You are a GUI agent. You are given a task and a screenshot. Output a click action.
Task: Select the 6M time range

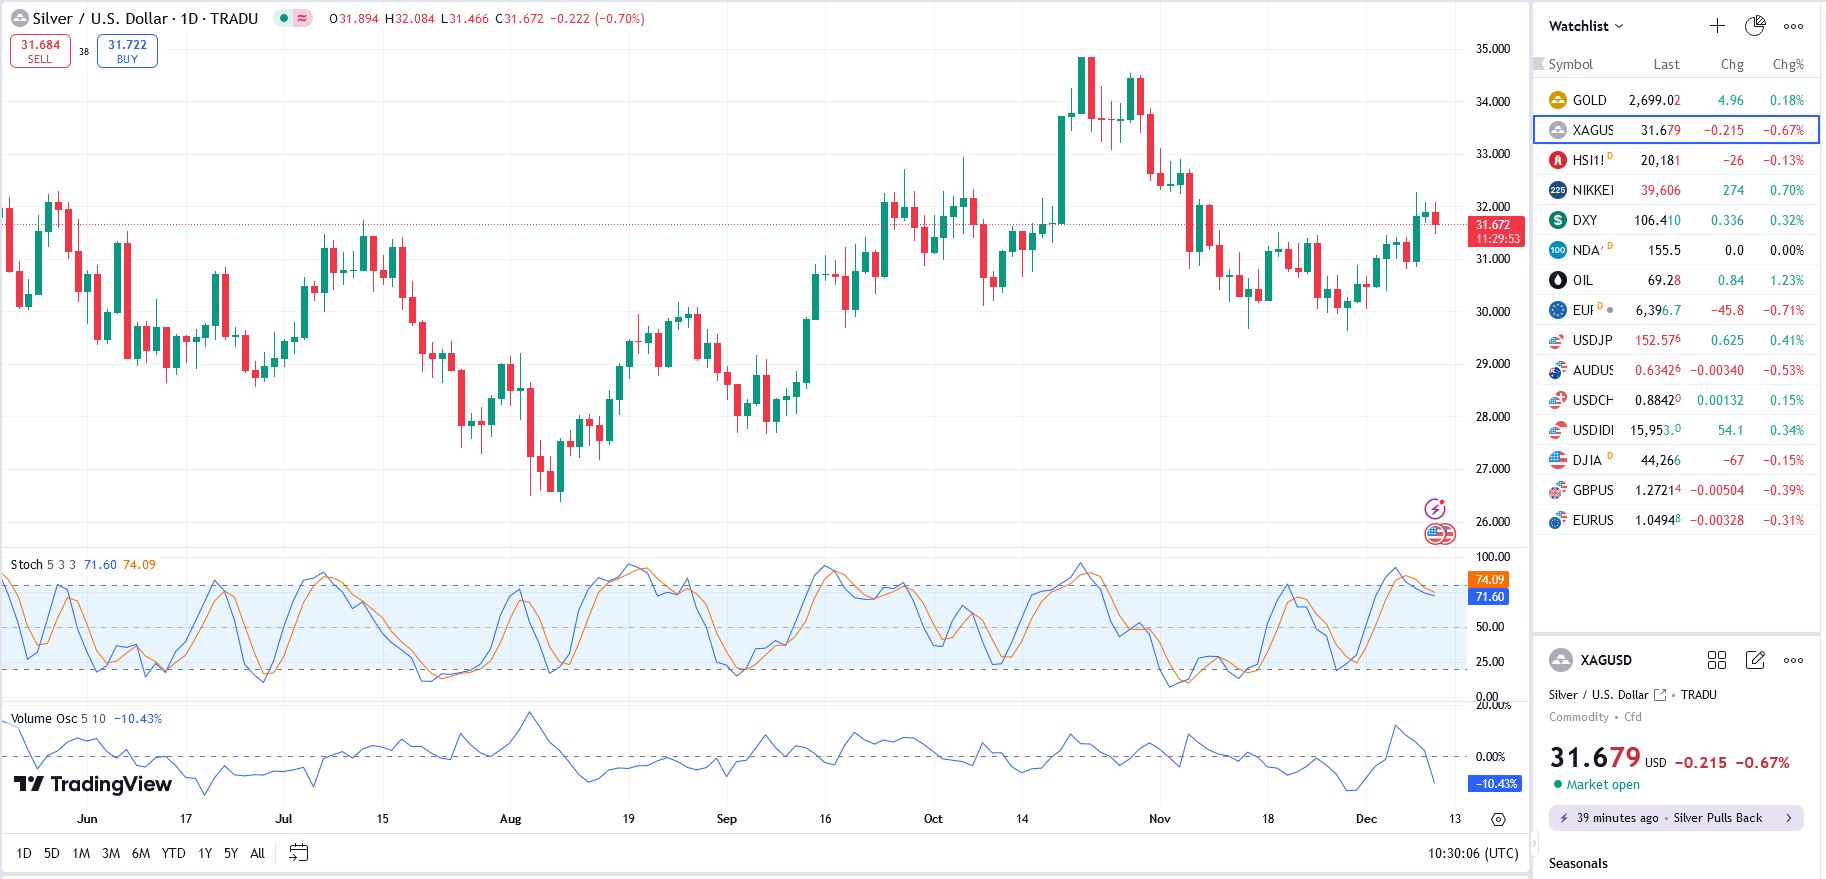141,853
